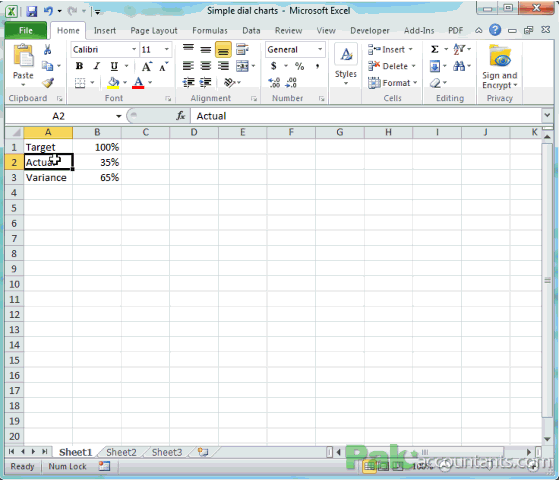Image resolution: width=559 pixels, height=480 pixels.
Task: Open the Sheet2 worksheet tab
Action: [x=121, y=452]
